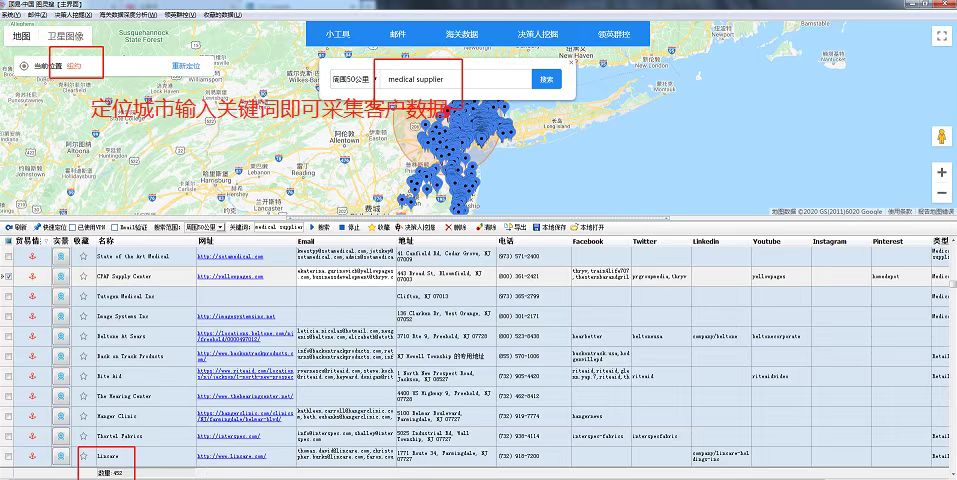Open buyer icon for Hanger Clinic row
957x480 pixels.
(x=60, y=415)
